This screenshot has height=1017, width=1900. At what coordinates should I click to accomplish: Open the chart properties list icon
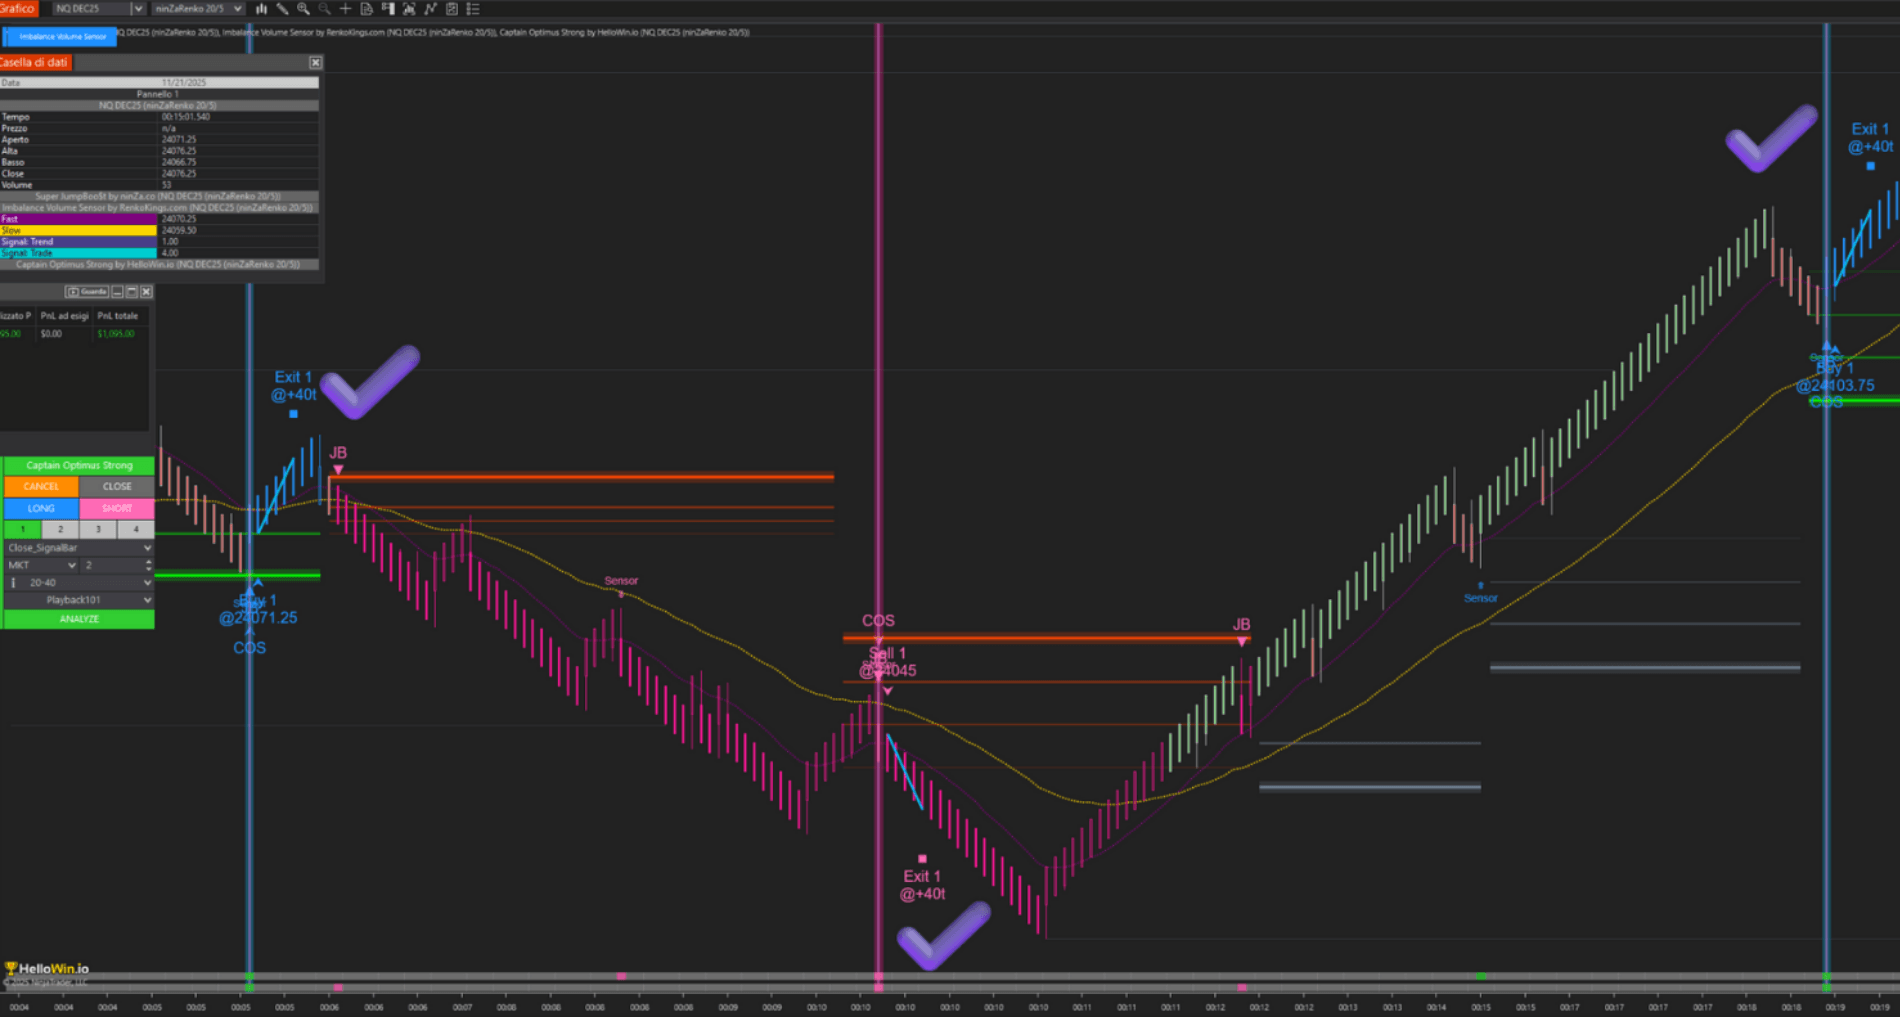pos(473,9)
